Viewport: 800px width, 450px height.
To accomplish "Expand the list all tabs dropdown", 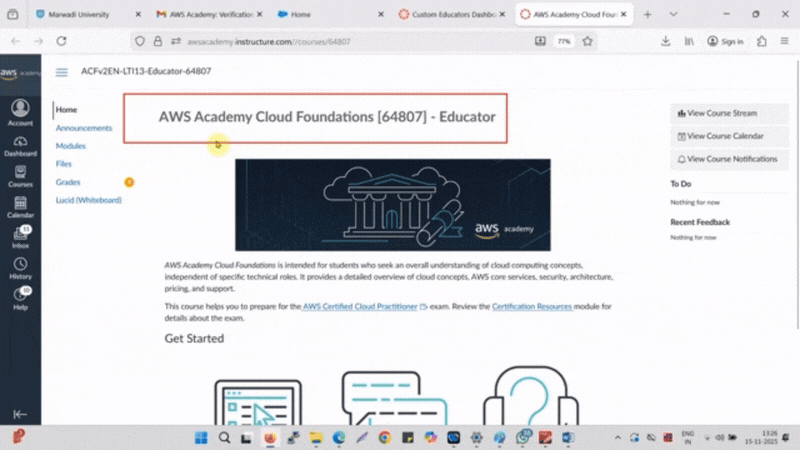I will click(673, 14).
